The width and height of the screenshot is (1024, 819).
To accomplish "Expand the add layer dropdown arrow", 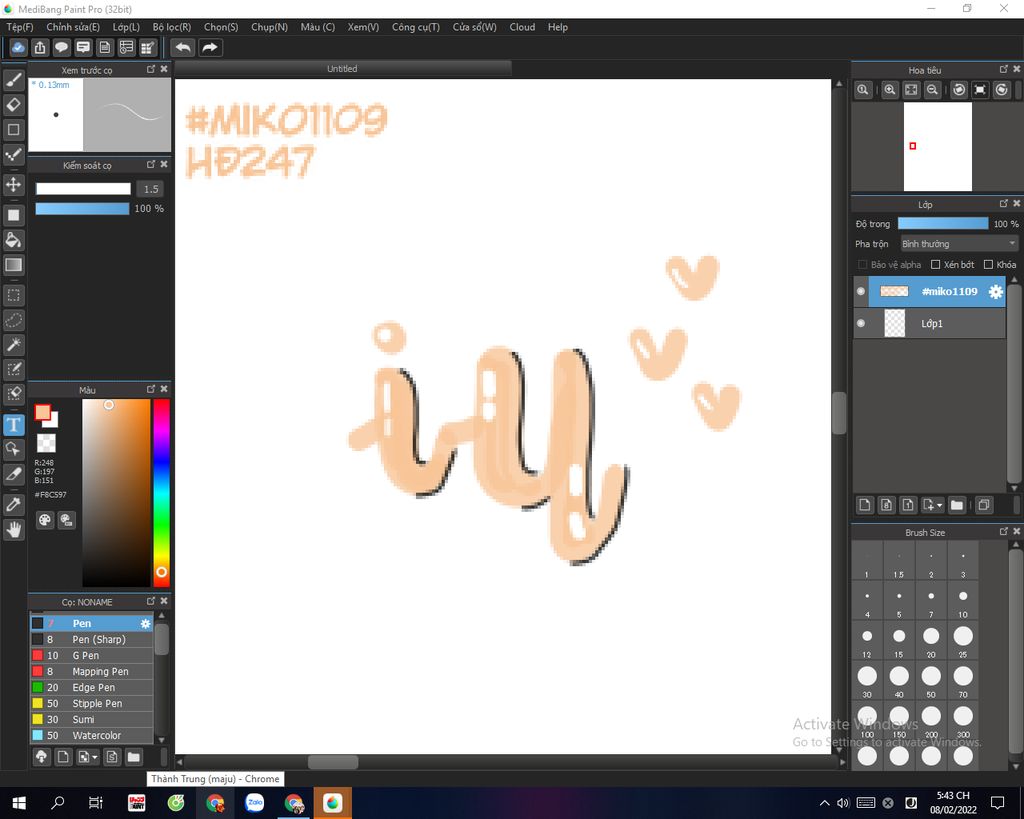I will click(x=940, y=505).
